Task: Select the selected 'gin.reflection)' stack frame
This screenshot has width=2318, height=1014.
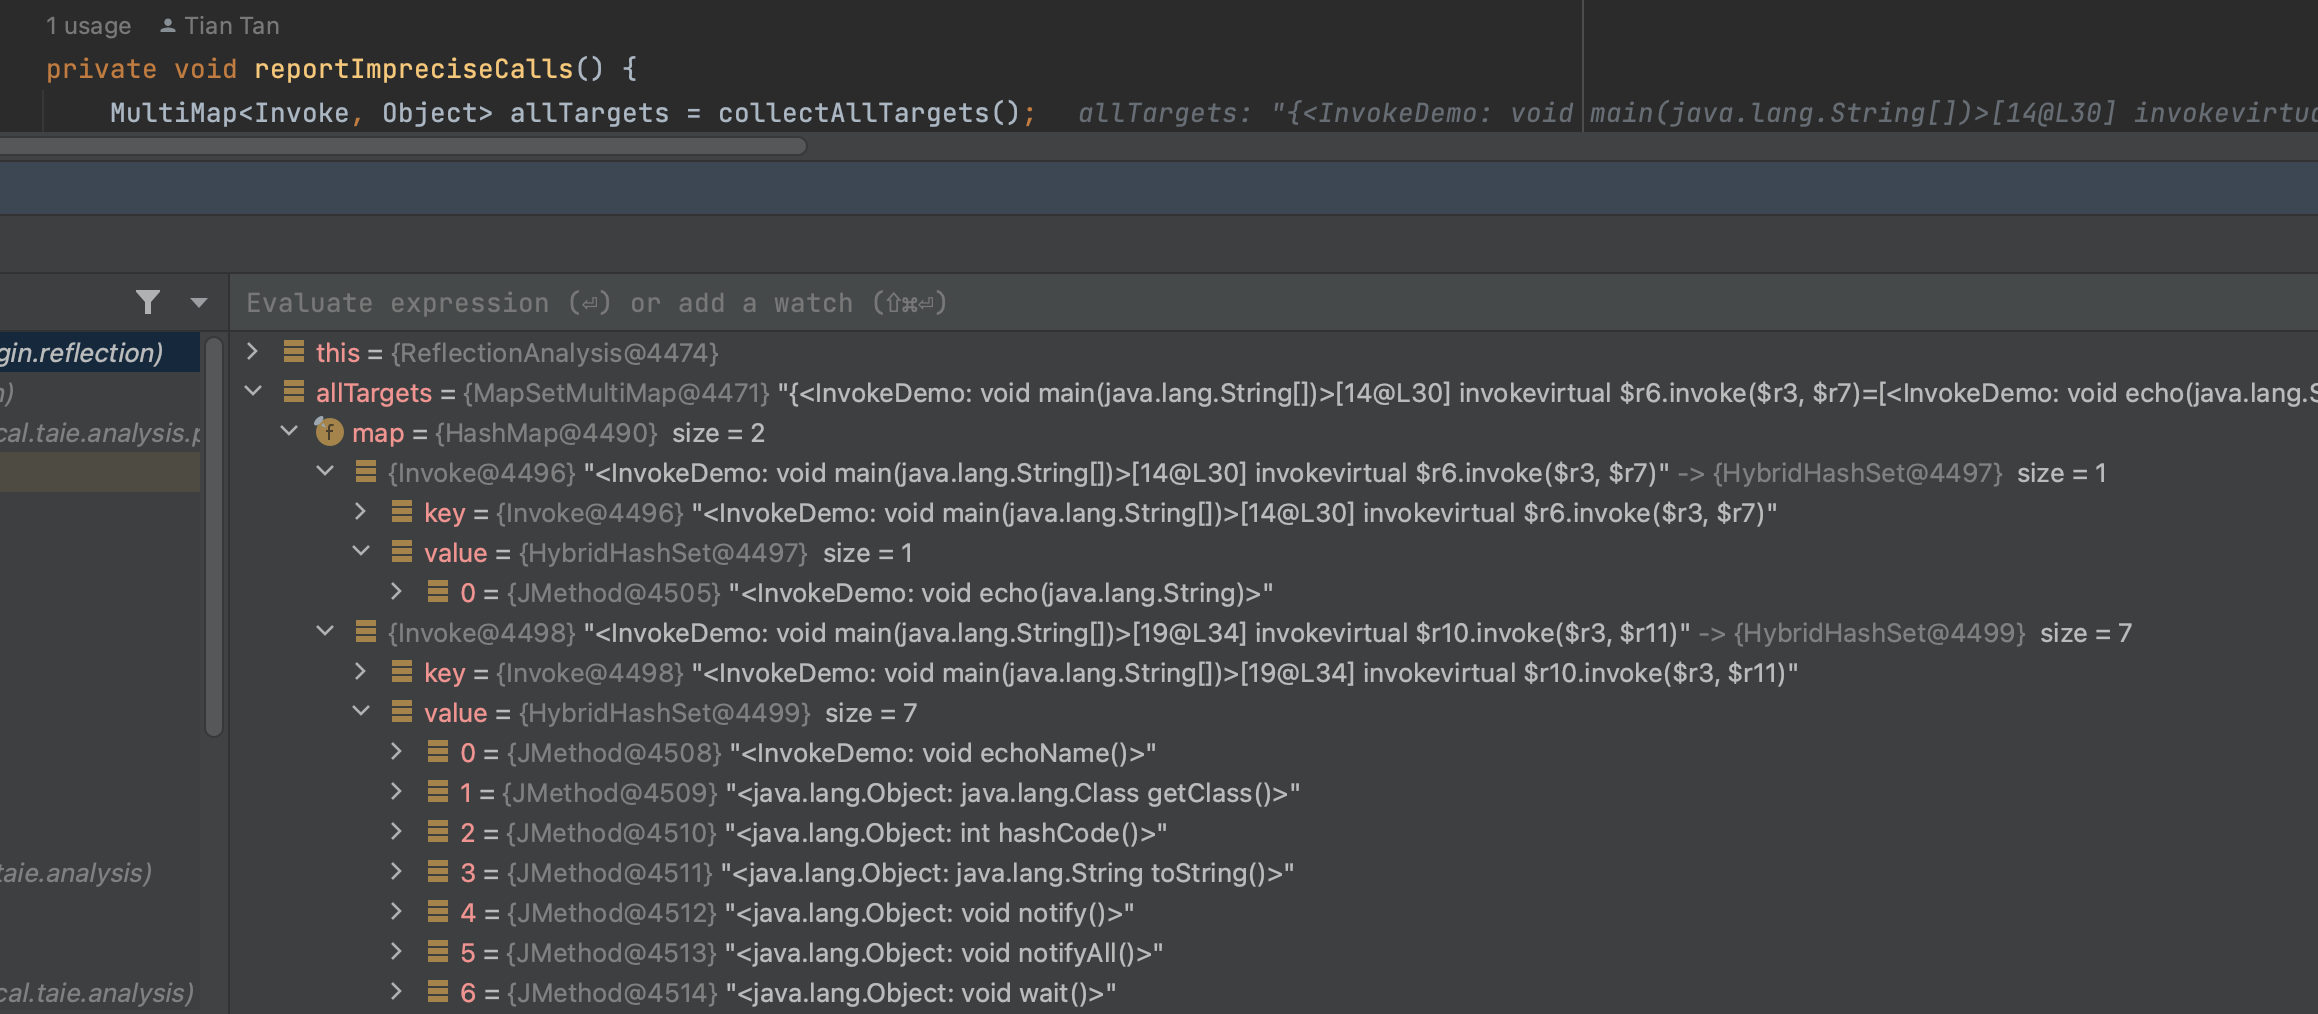Action: pyautogui.click(x=100, y=353)
